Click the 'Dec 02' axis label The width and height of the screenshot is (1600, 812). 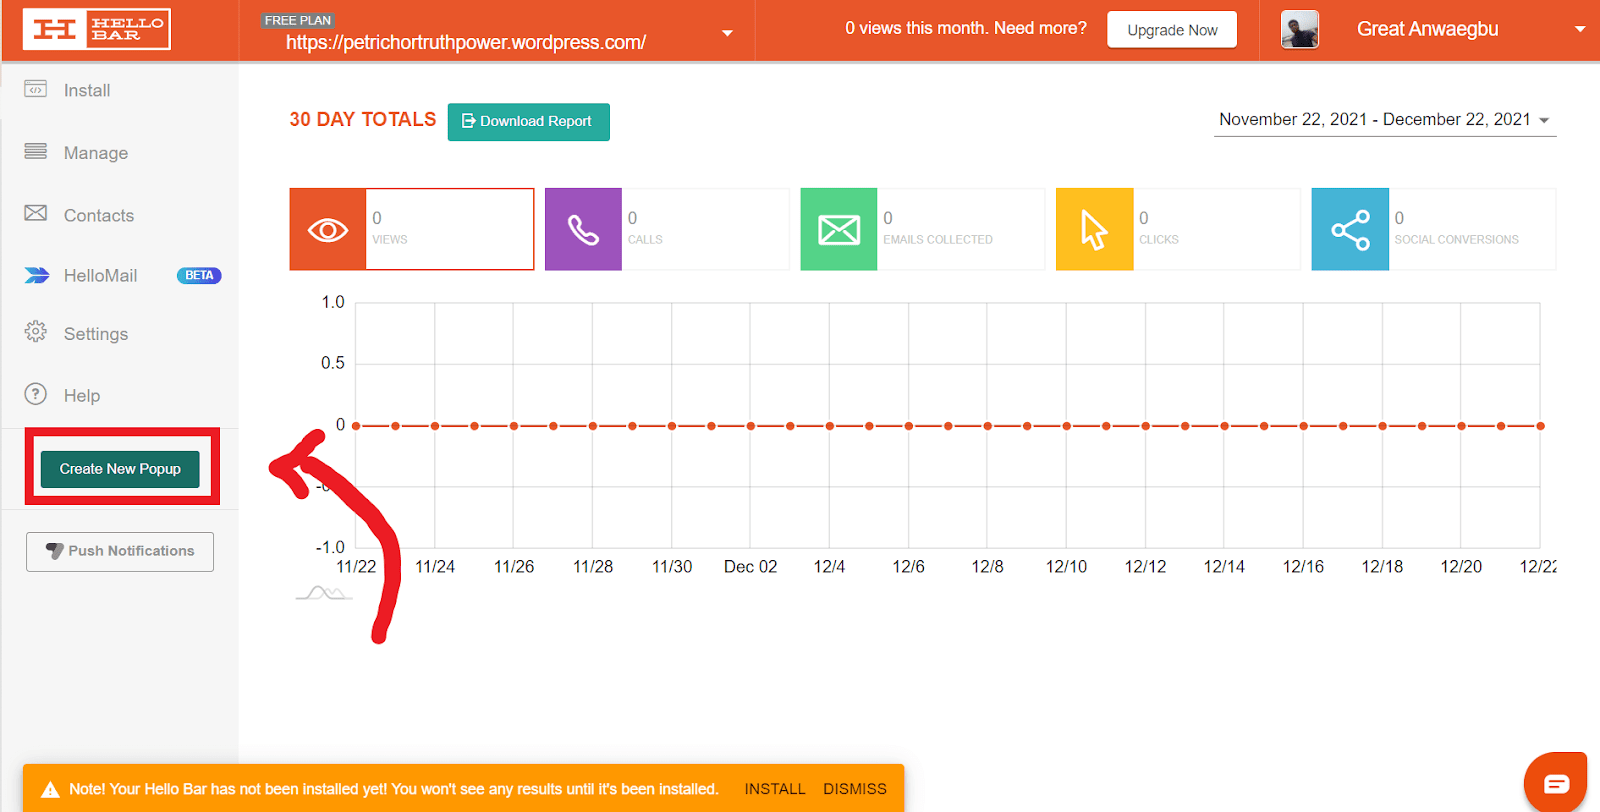(751, 566)
